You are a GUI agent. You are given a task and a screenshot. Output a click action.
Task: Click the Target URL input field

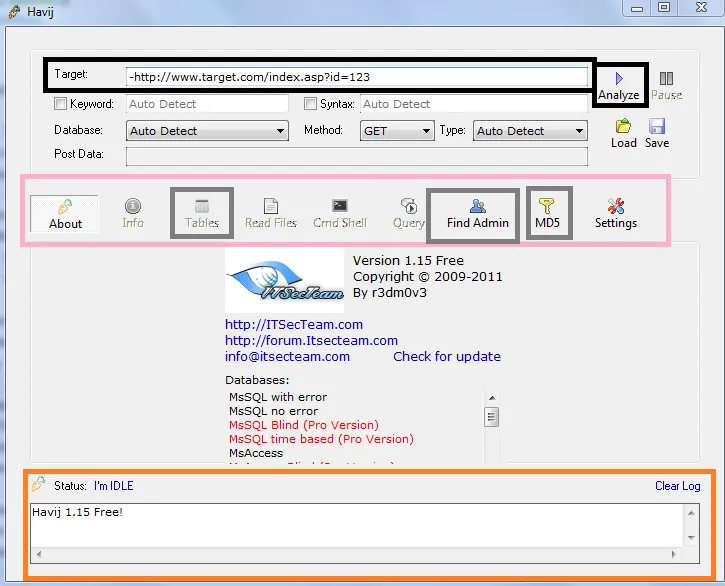coord(357,77)
